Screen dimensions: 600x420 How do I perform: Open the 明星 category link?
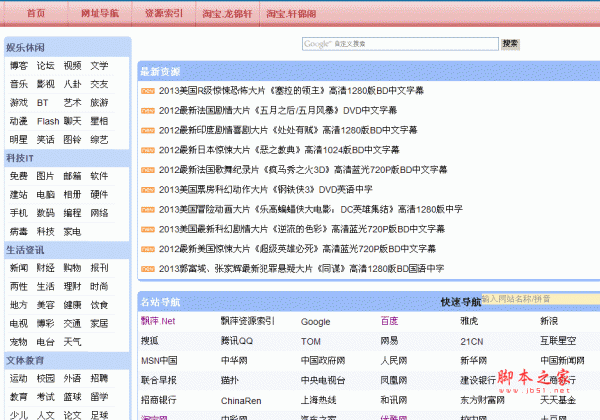[x=19, y=140]
